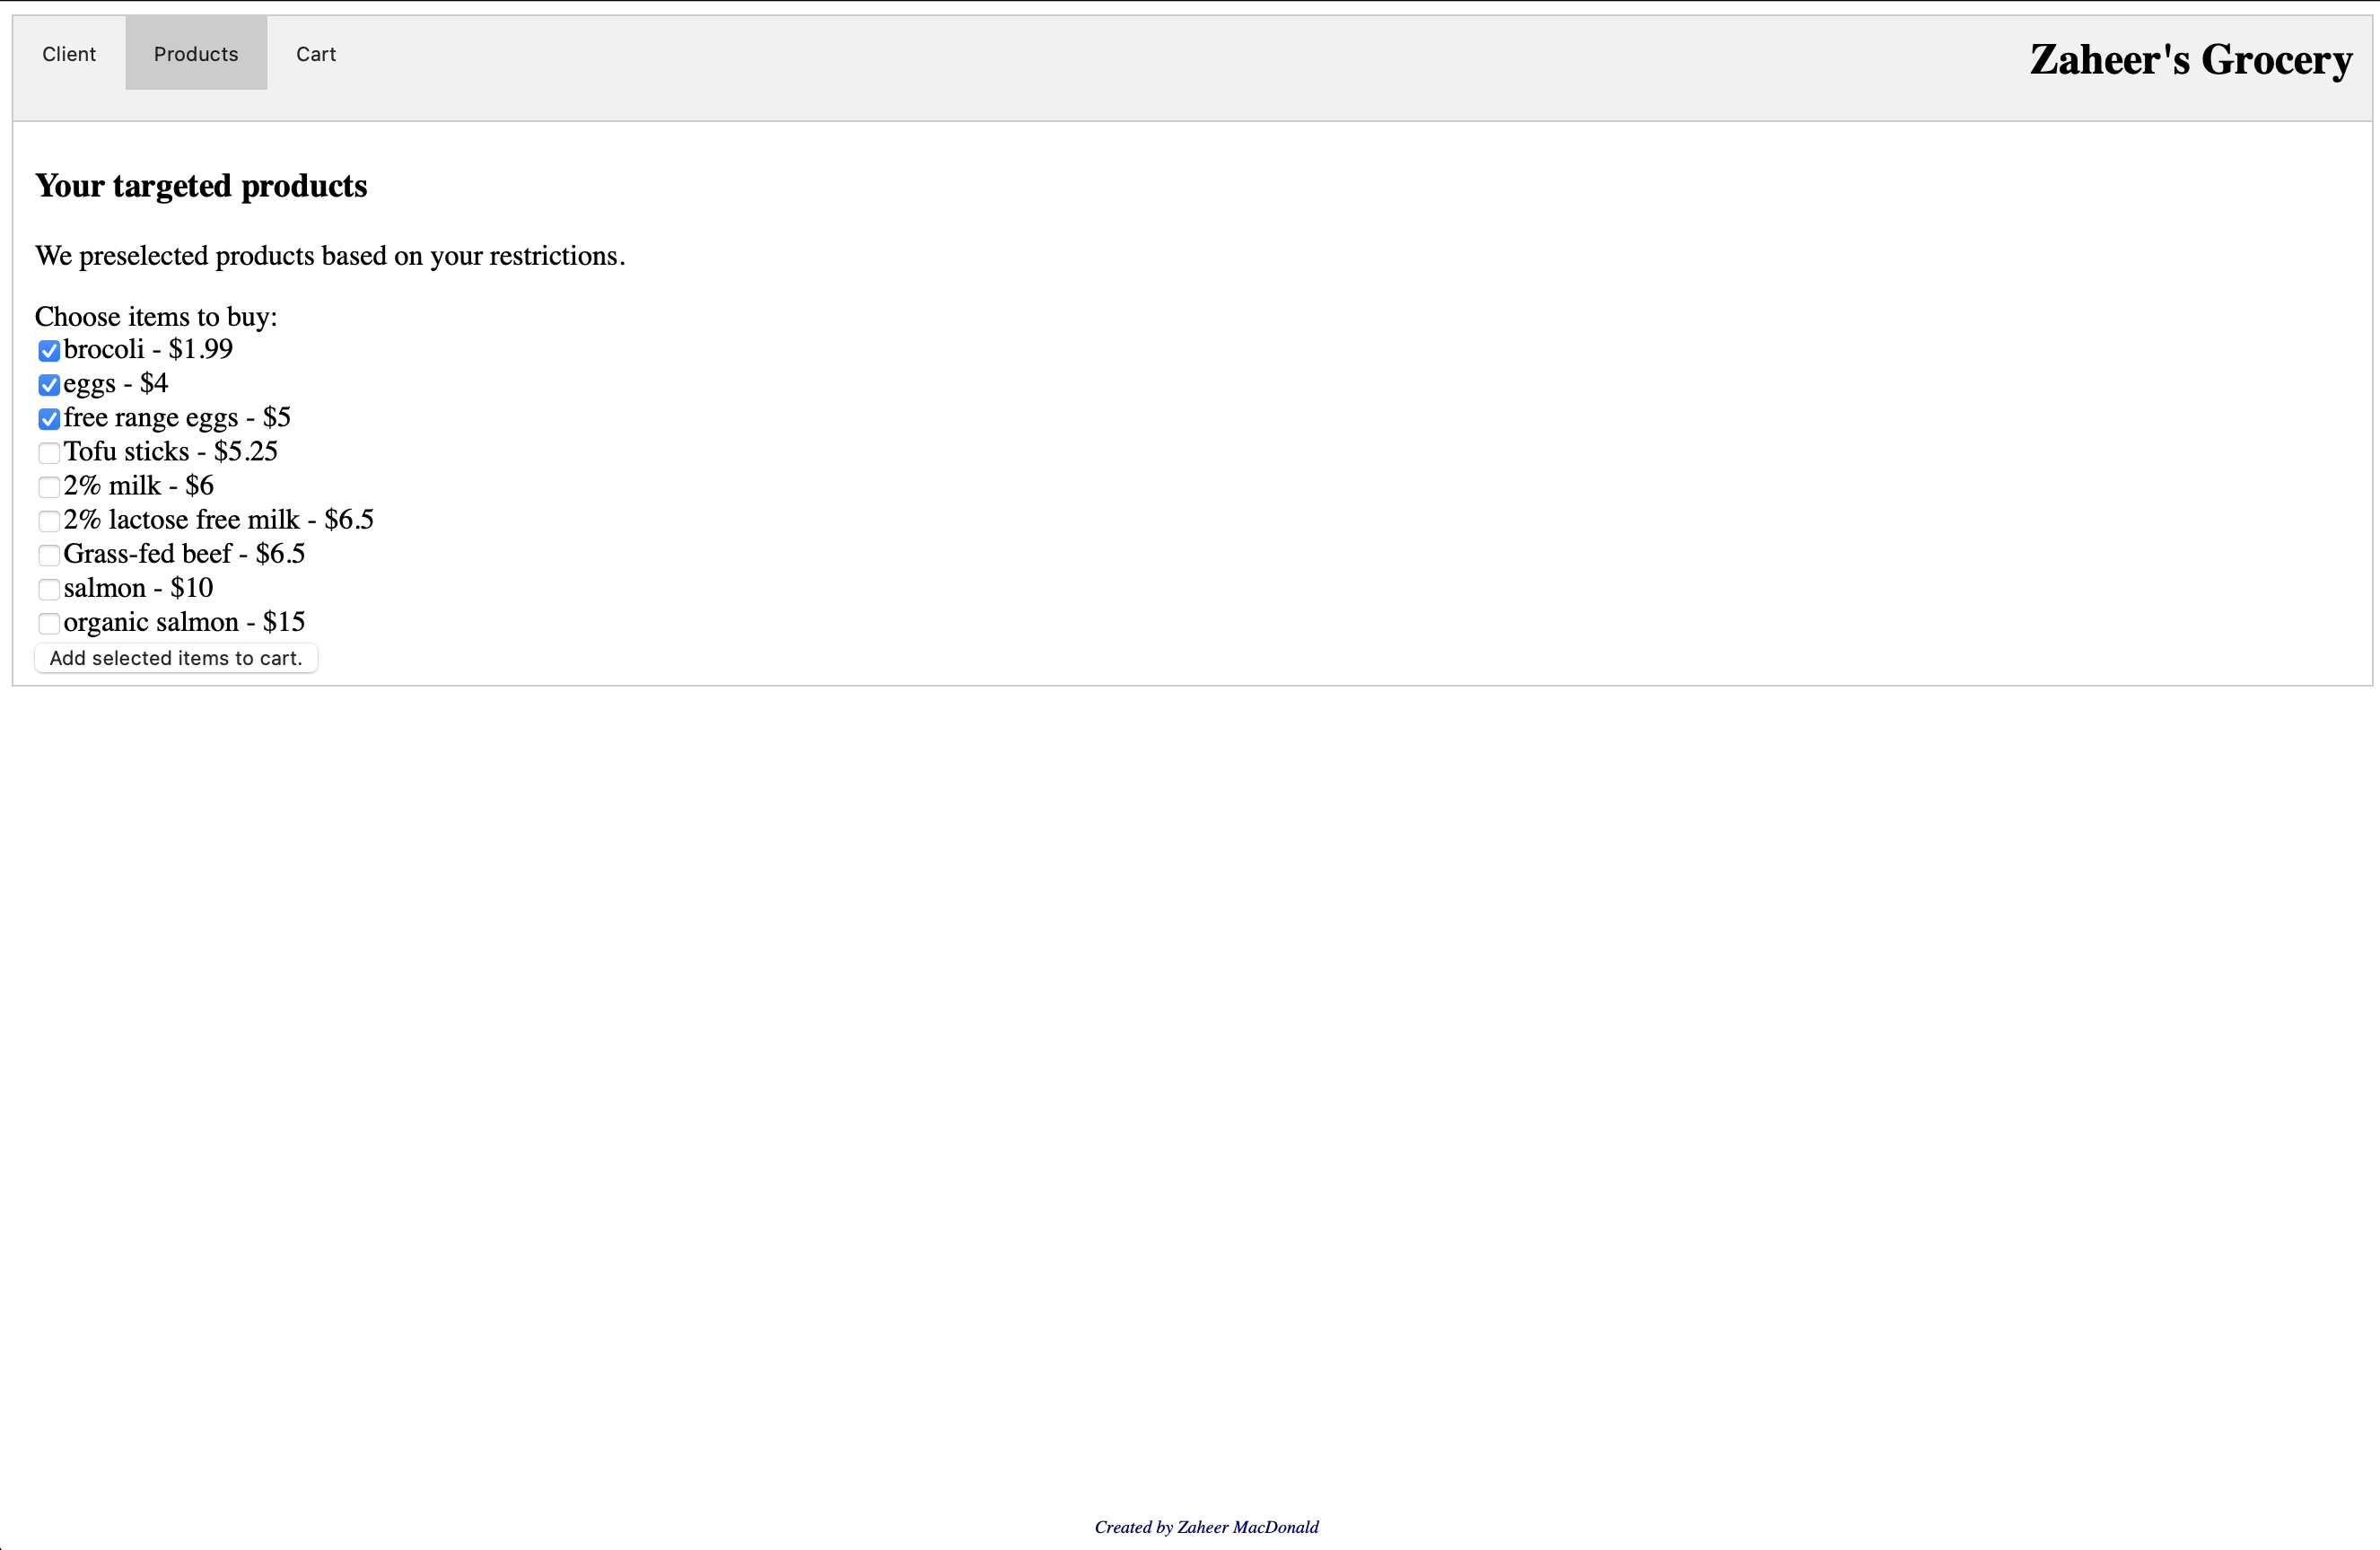Click the Your targeted products heading
This screenshot has height=1550, width=2380.
coord(201,186)
